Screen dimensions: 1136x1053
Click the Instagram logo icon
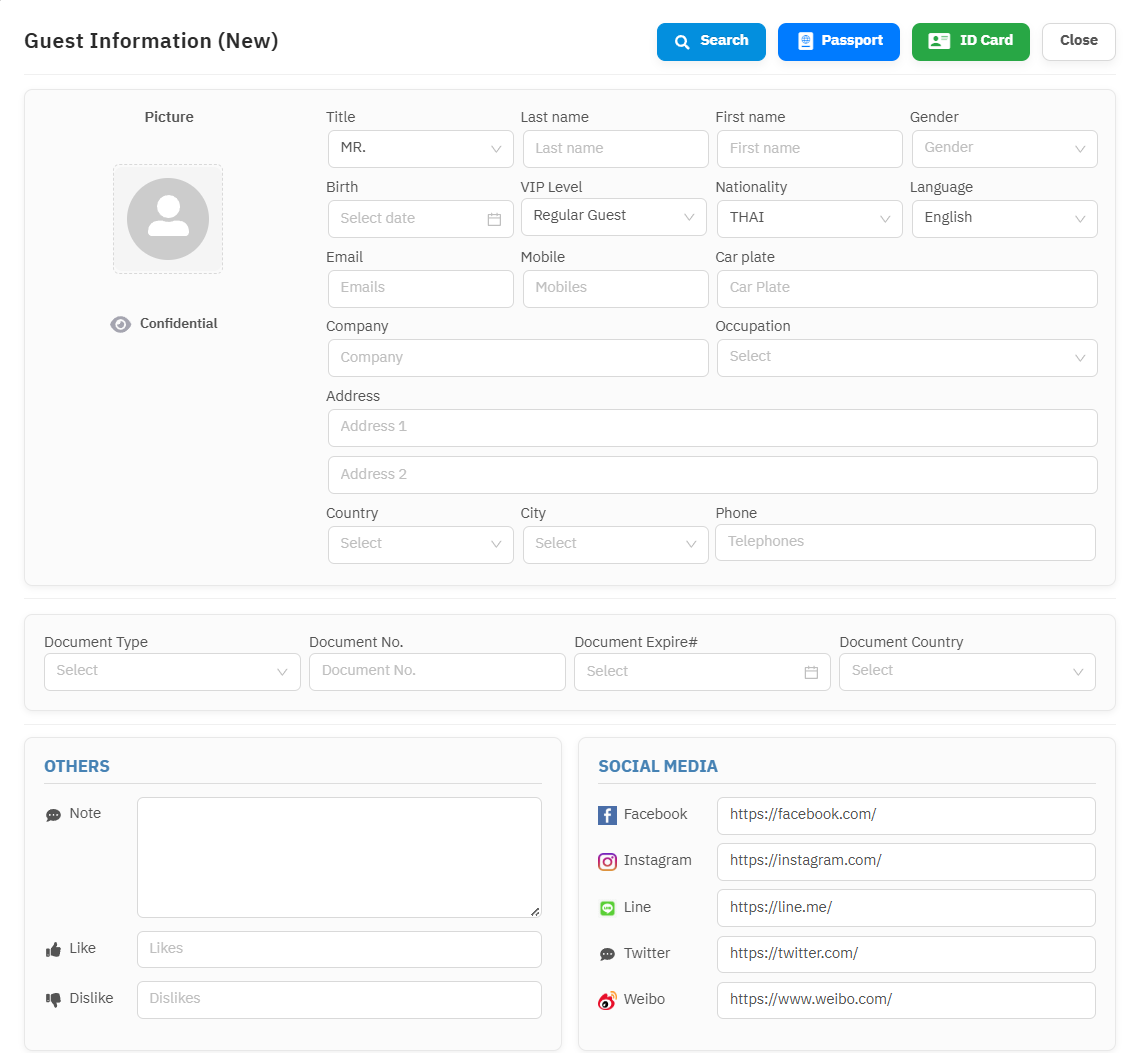[x=607, y=861]
